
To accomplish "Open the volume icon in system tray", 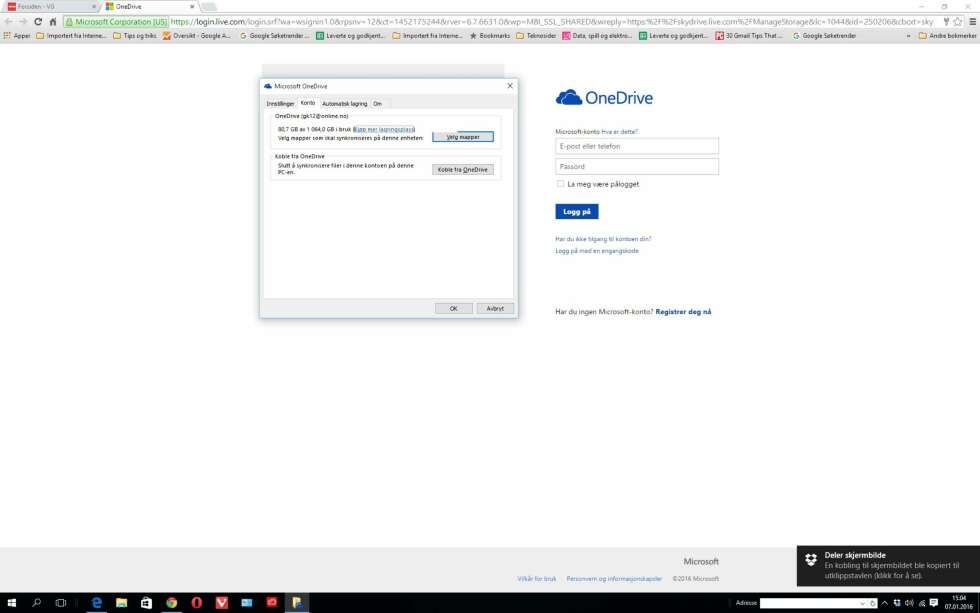I will point(909,603).
